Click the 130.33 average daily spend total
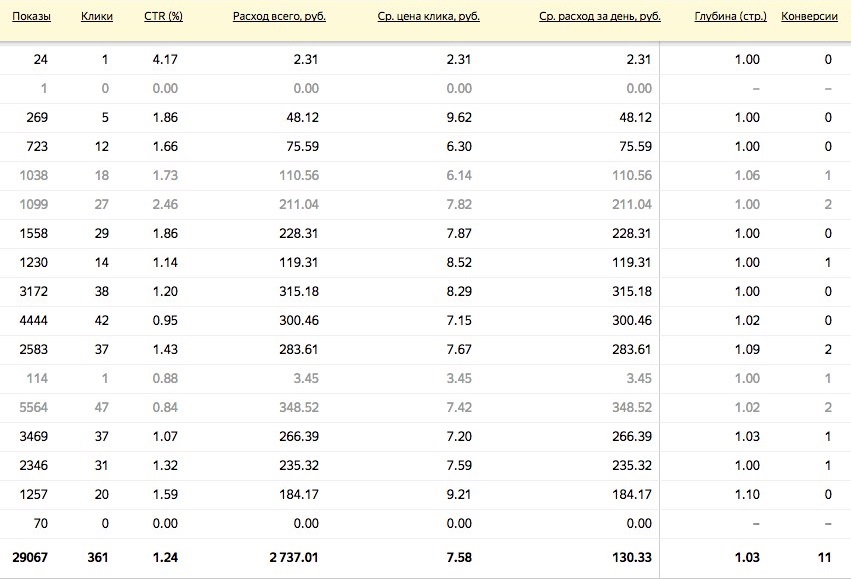Viewport: 851px width, 579px height. pos(632,557)
